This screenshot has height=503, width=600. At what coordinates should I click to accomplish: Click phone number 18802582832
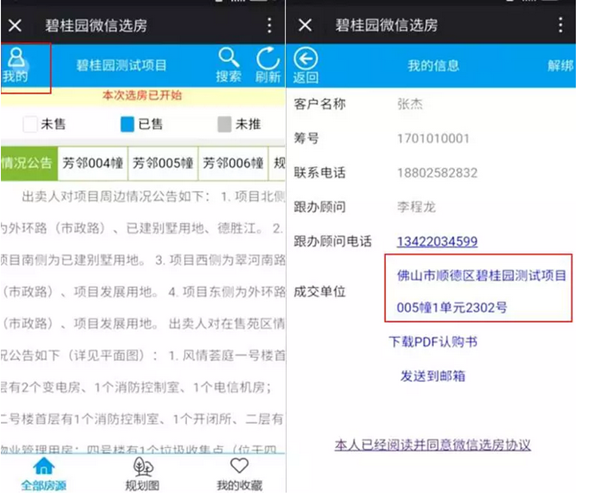pyautogui.click(x=437, y=173)
